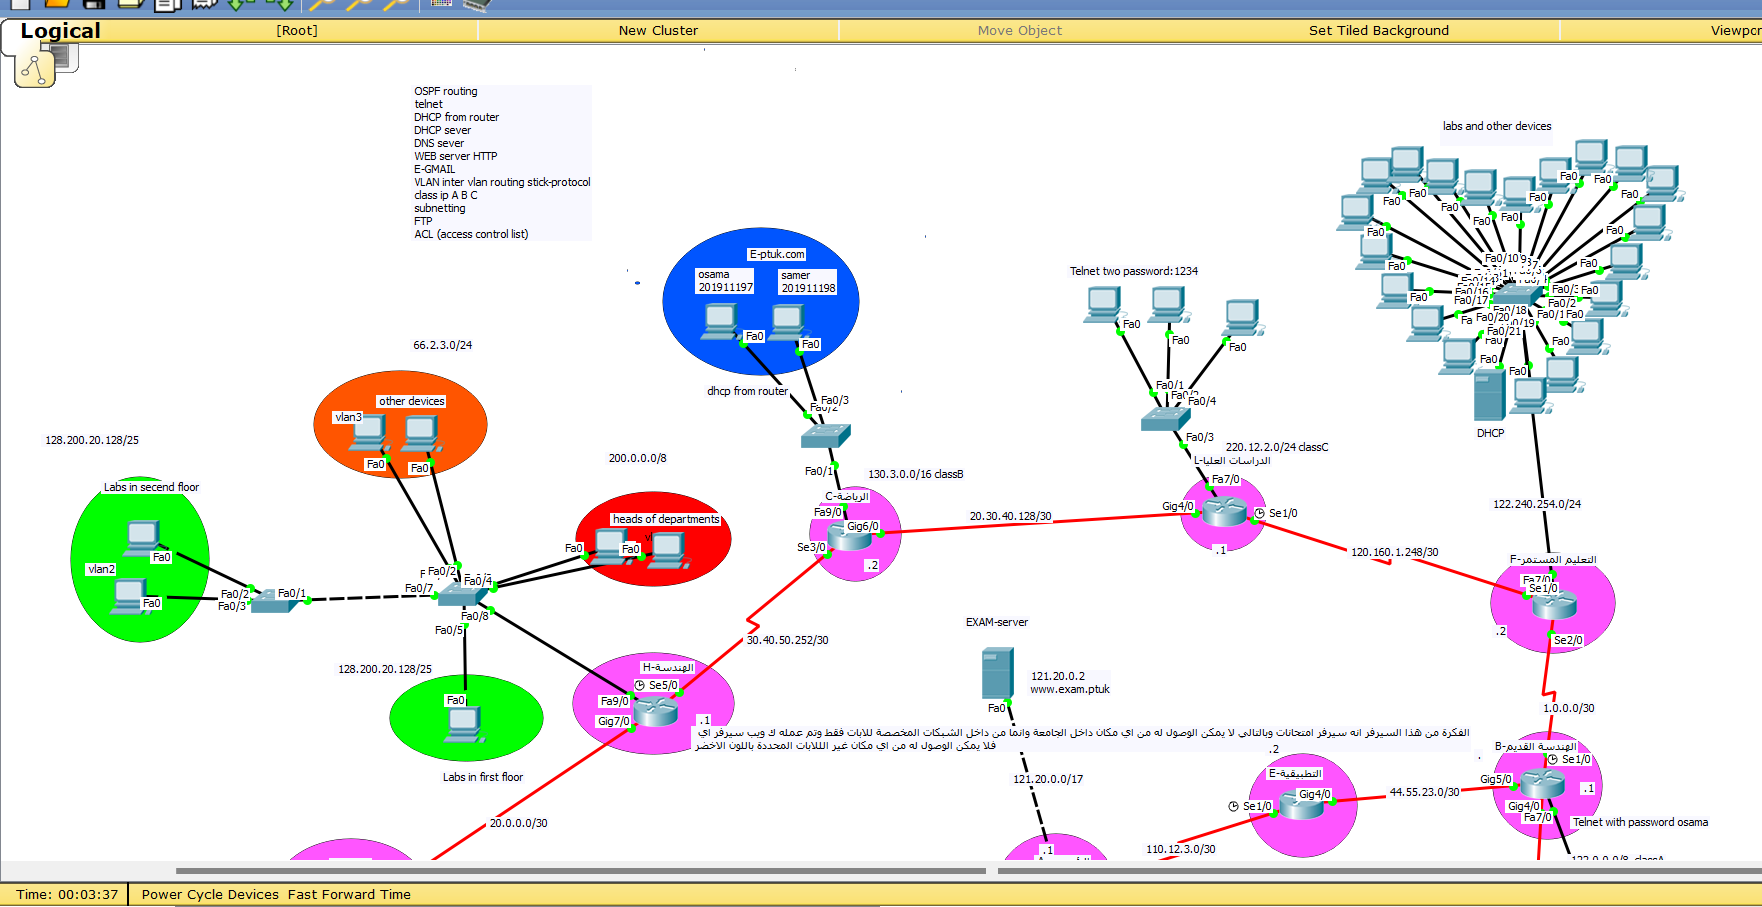Viewport: 1762px width, 907px height.
Task: Select the samer 201911198 PC
Action: pos(788,322)
